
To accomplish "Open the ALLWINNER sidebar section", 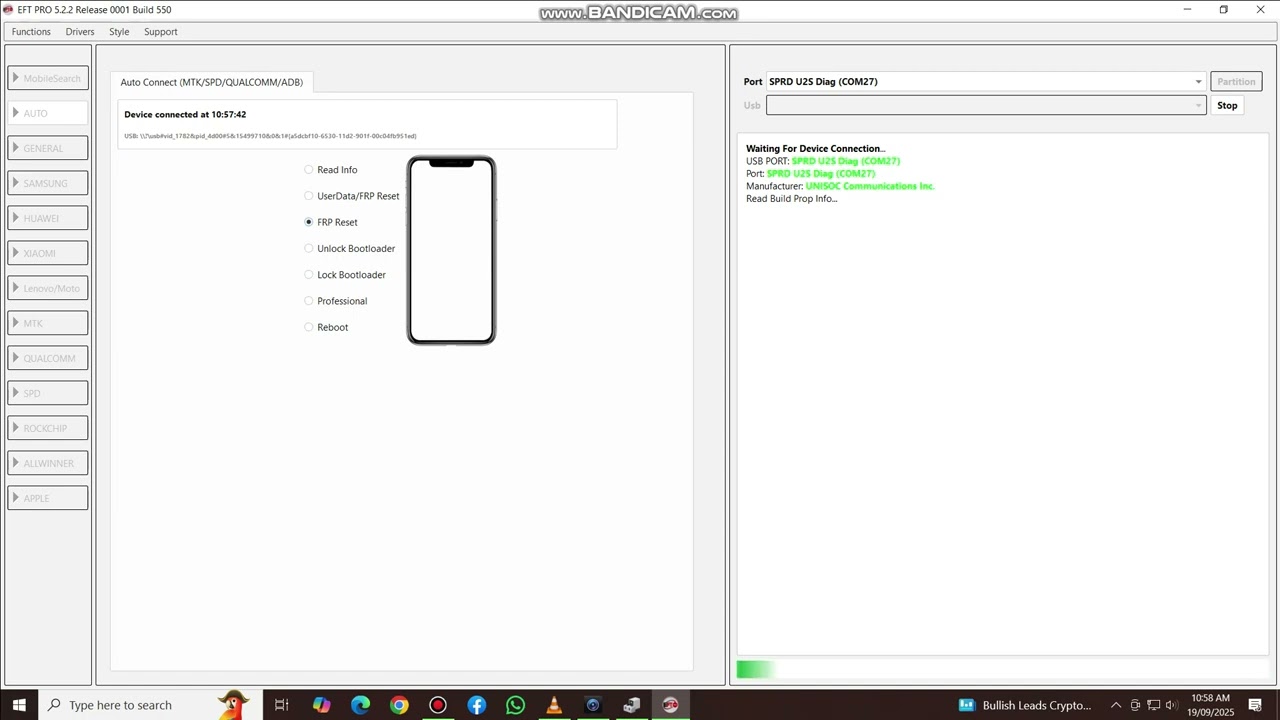I will pyautogui.click(x=48, y=463).
